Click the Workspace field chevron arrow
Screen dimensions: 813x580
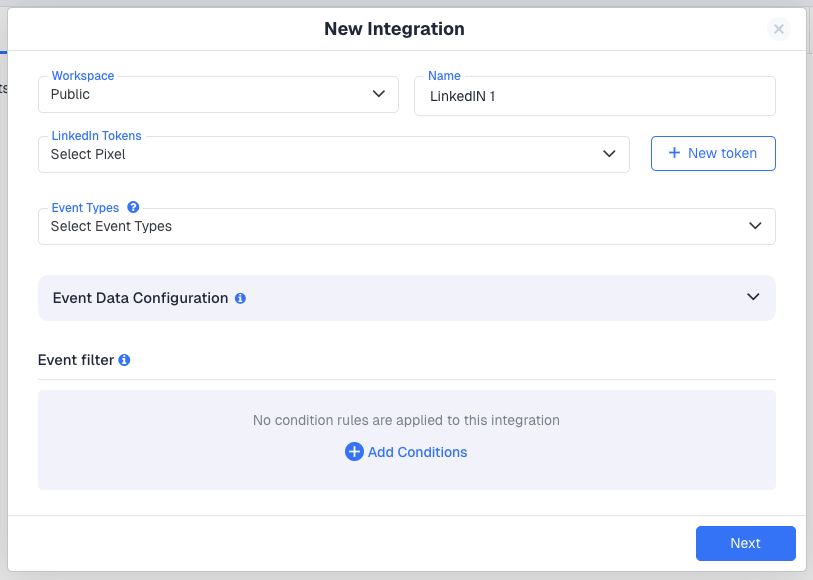coord(379,94)
